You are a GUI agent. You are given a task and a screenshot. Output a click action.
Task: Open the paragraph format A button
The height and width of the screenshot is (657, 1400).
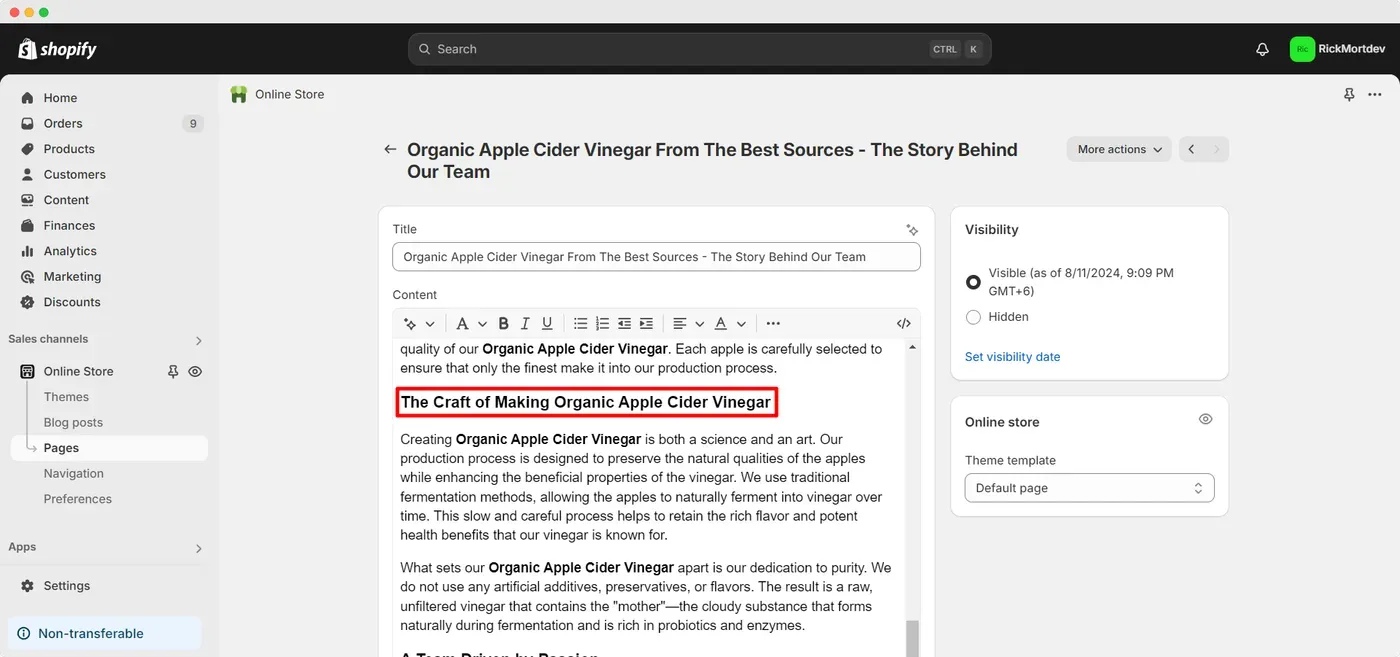pyautogui.click(x=462, y=324)
